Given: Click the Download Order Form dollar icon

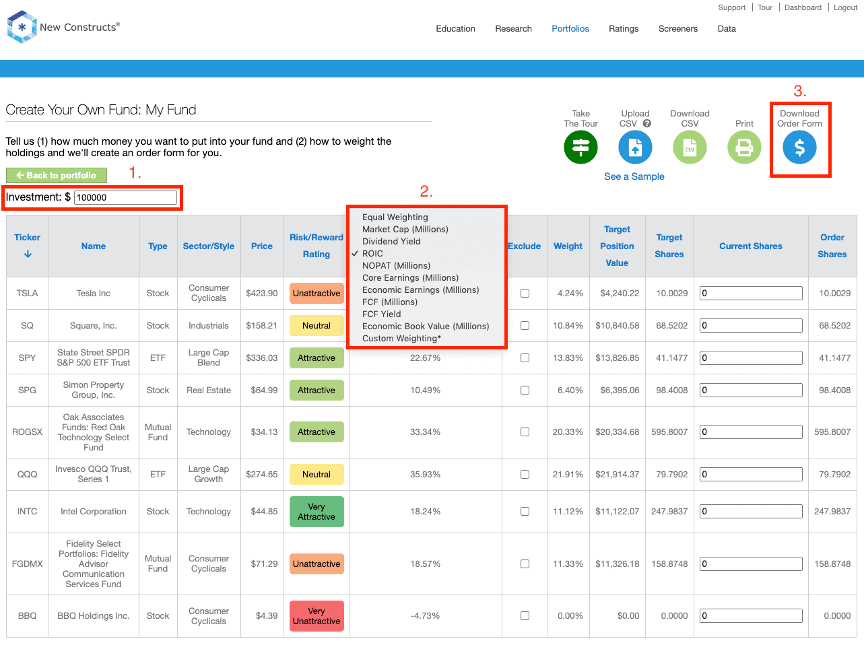Looking at the screenshot, I should [x=799, y=147].
